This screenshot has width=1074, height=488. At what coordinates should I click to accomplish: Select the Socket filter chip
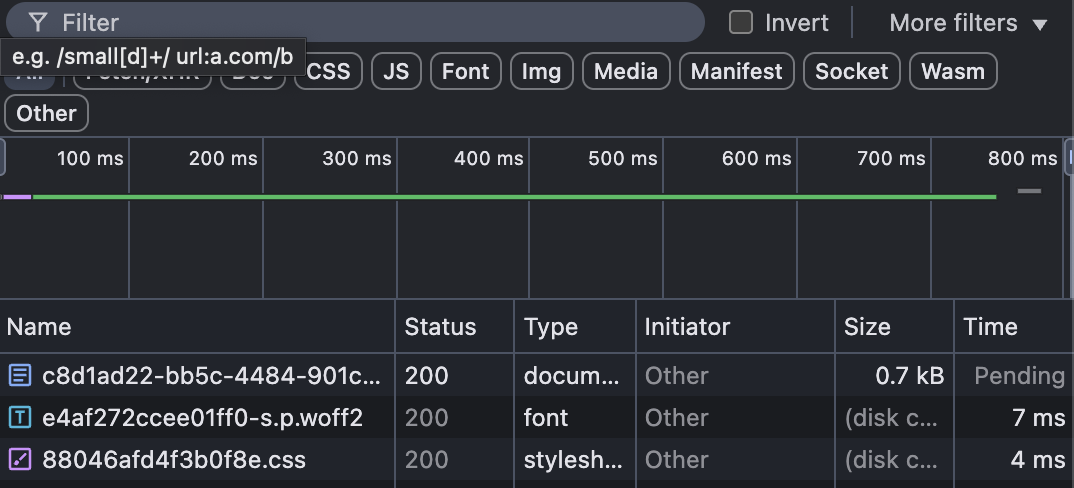point(851,71)
